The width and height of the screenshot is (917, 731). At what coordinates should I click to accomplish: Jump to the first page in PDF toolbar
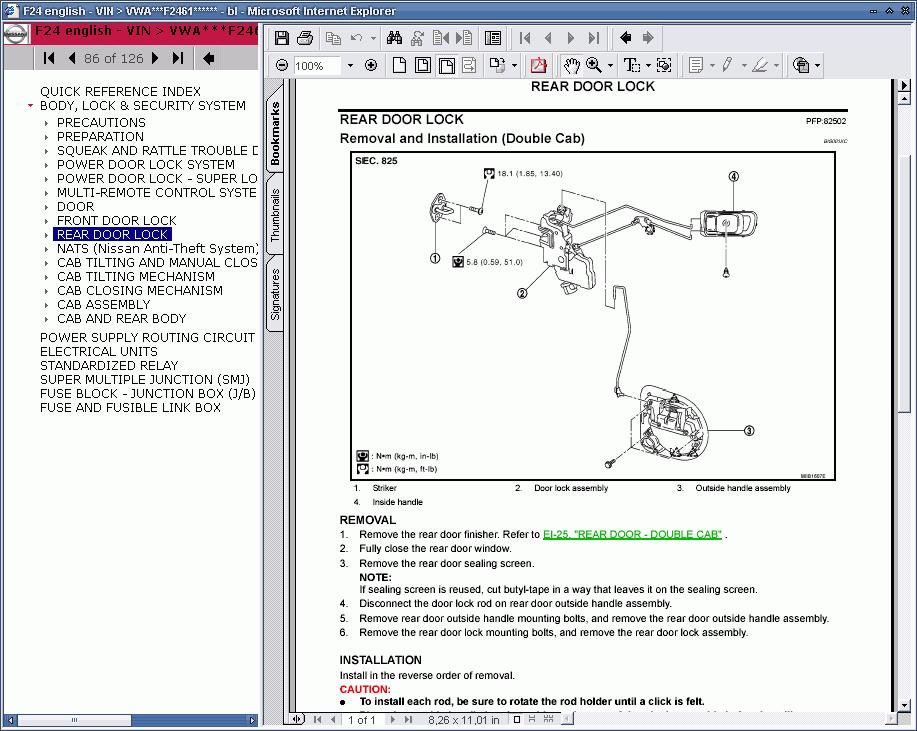[525, 38]
